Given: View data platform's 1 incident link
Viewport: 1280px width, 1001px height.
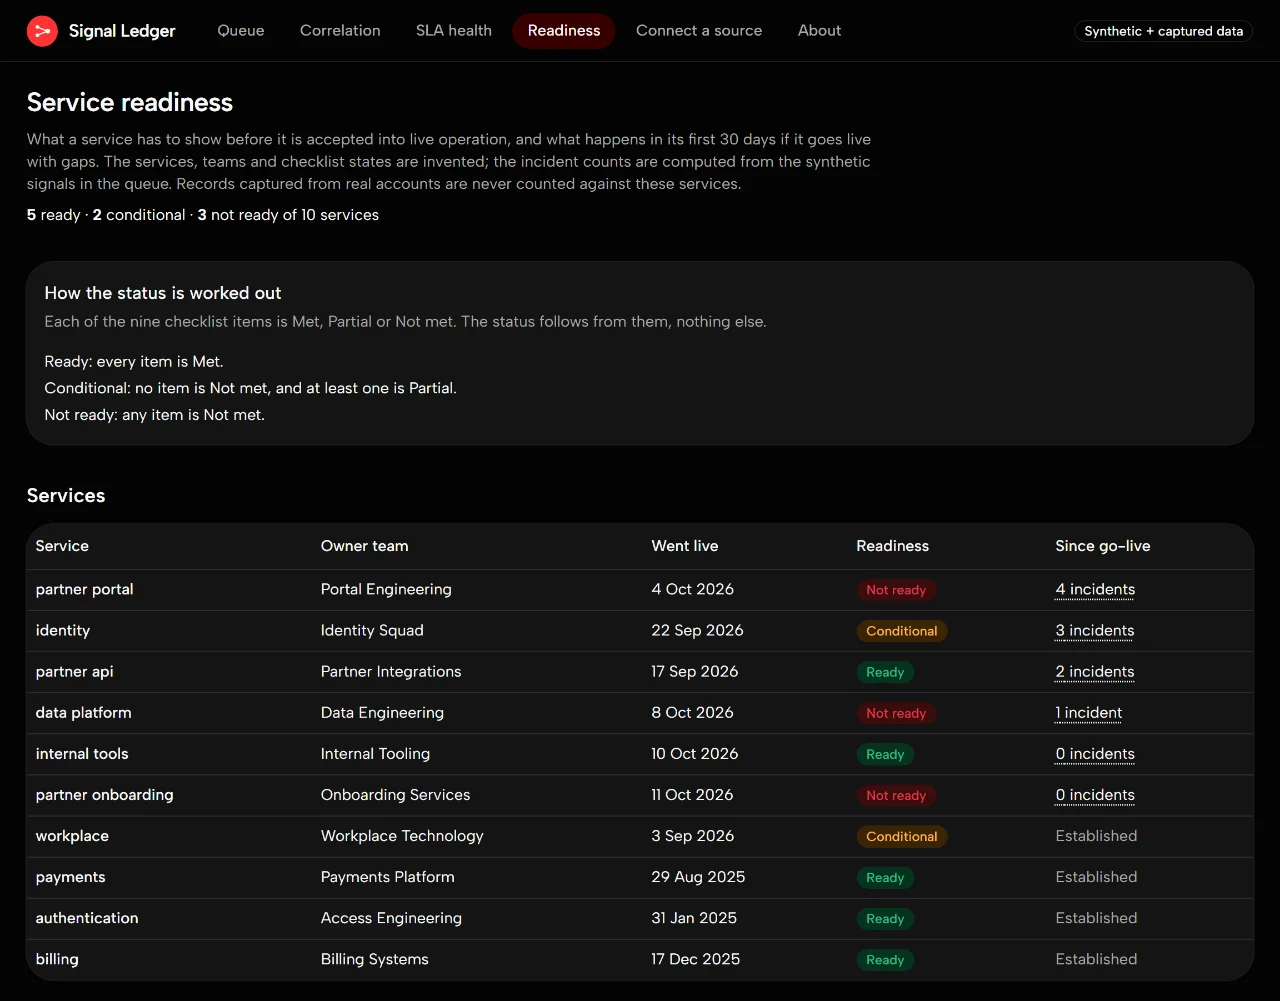Looking at the screenshot, I should tap(1089, 713).
